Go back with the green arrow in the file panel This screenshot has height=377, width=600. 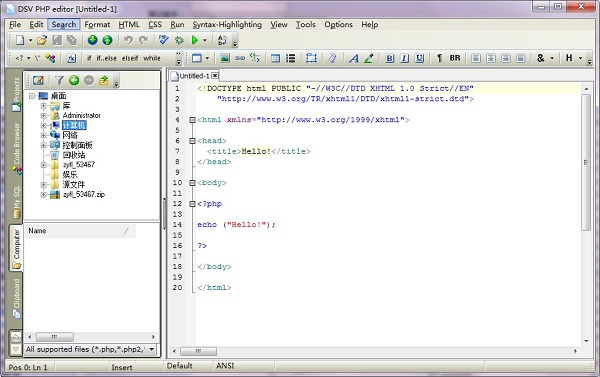pyautogui.click(x=74, y=80)
